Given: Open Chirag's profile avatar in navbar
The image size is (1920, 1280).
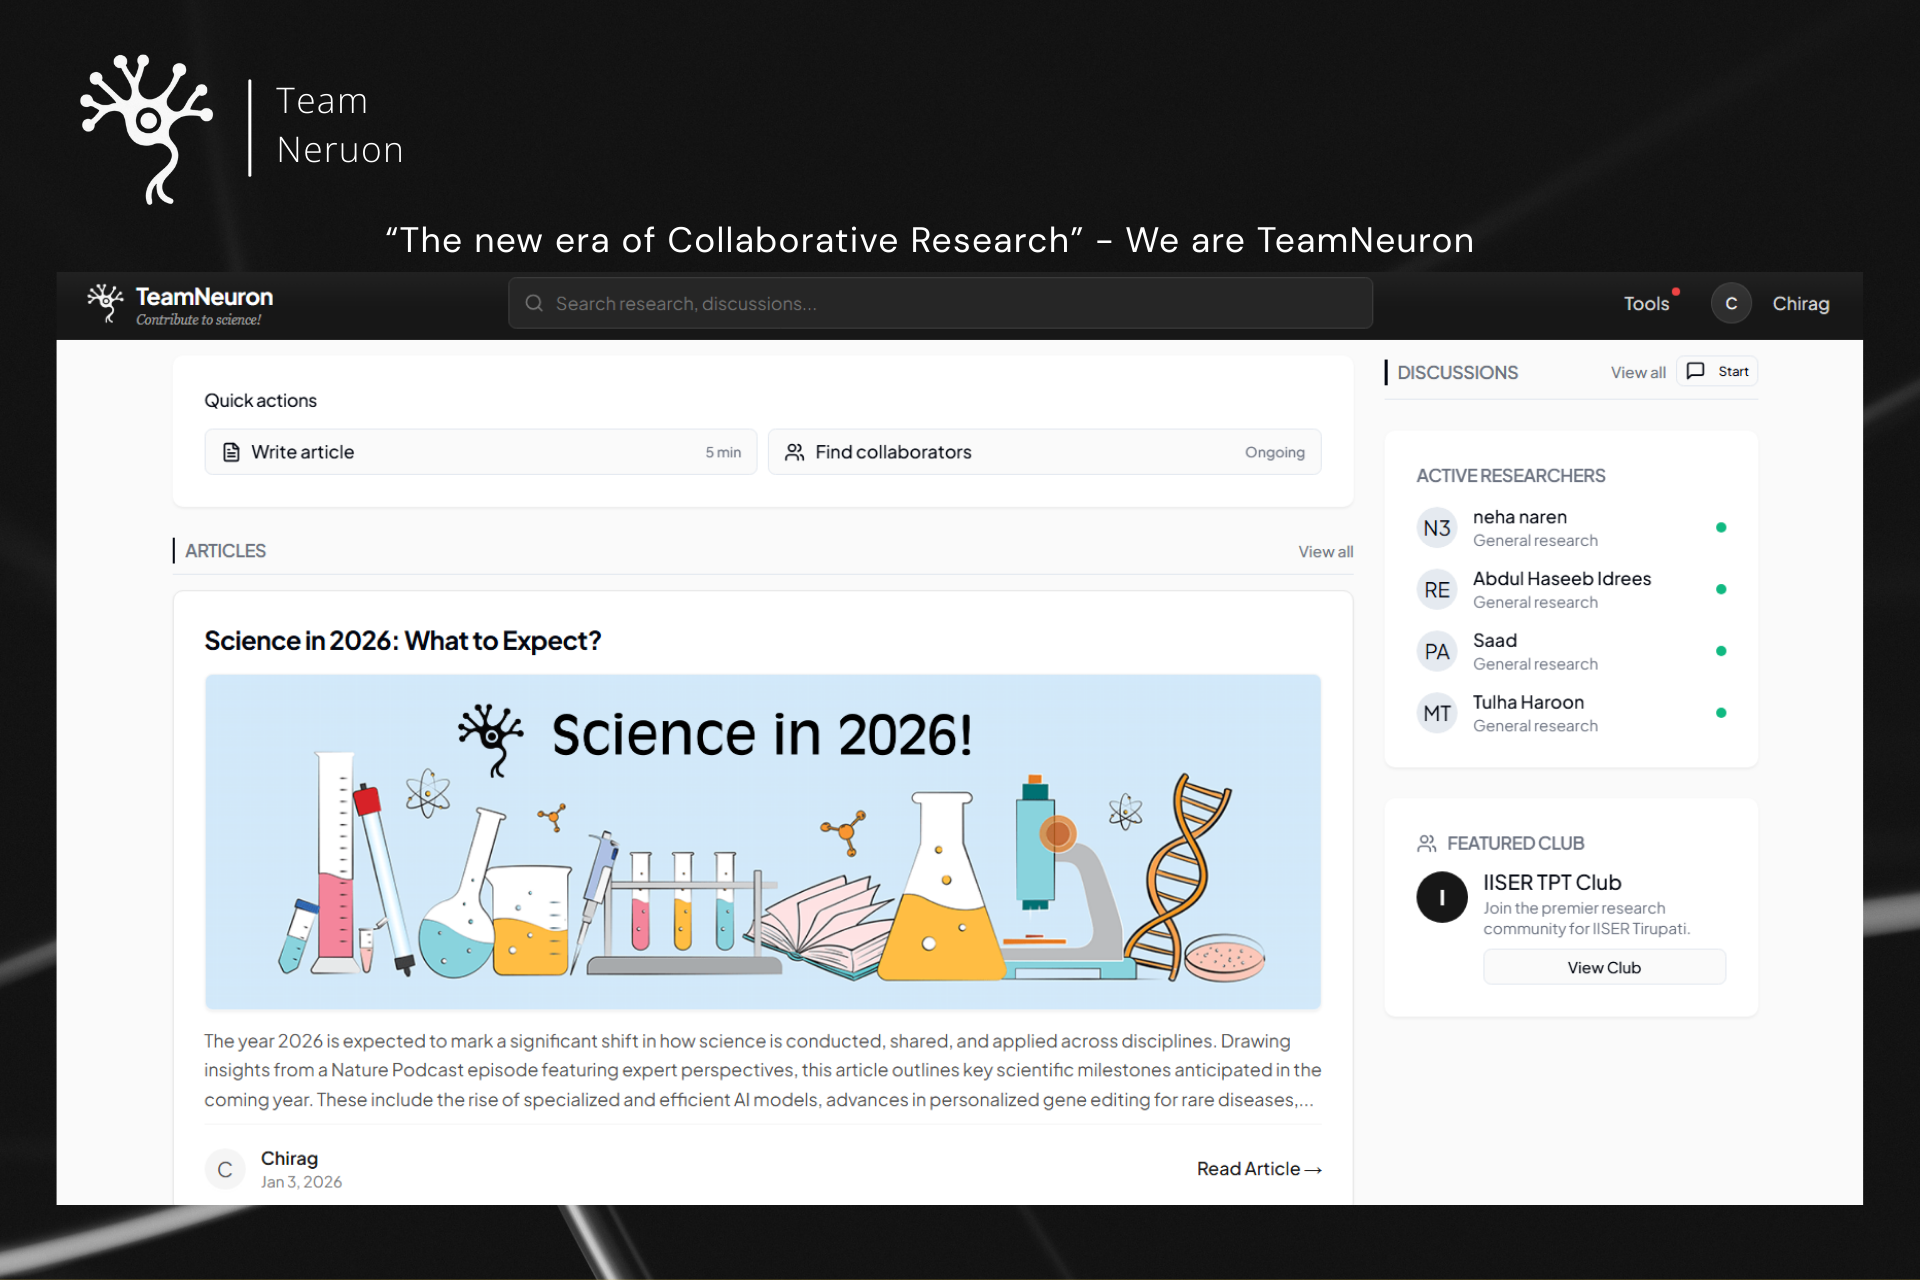Looking at the screenshot, I should point(1731,303).
